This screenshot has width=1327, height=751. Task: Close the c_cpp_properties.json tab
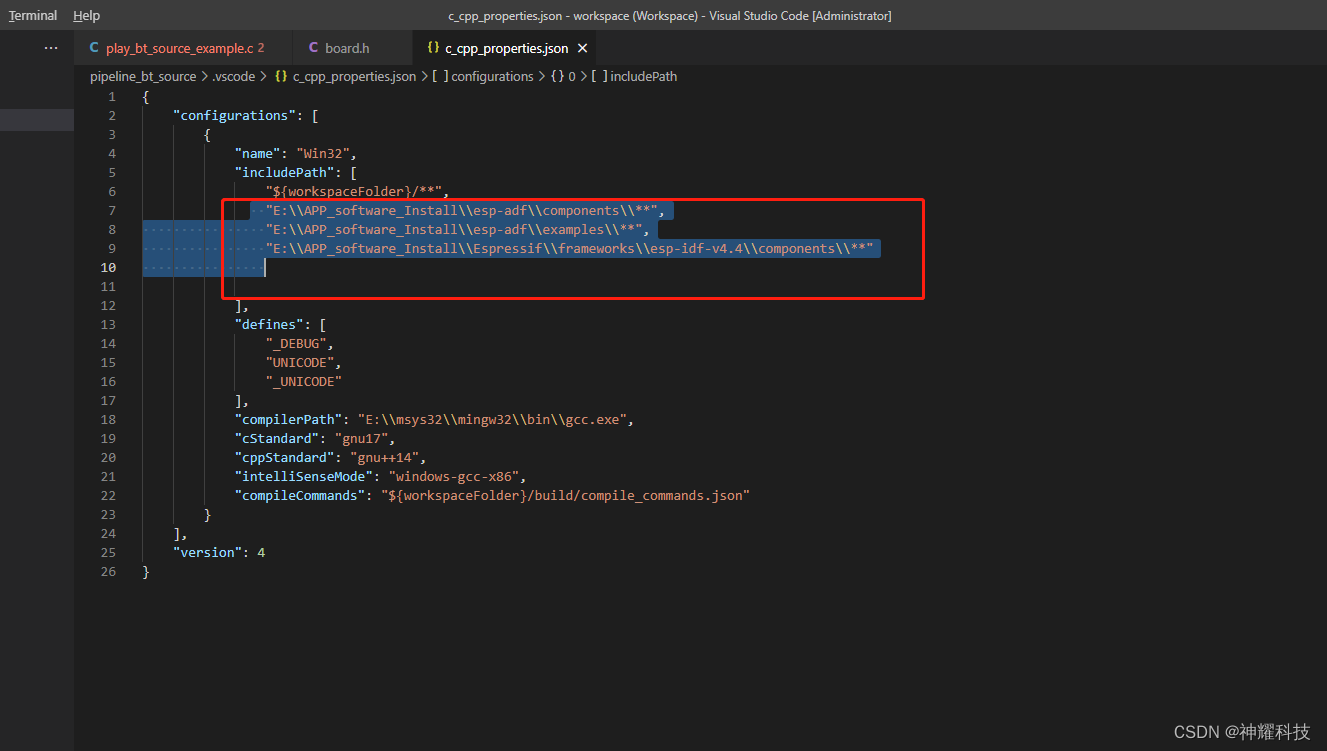(x=582, y=46)
